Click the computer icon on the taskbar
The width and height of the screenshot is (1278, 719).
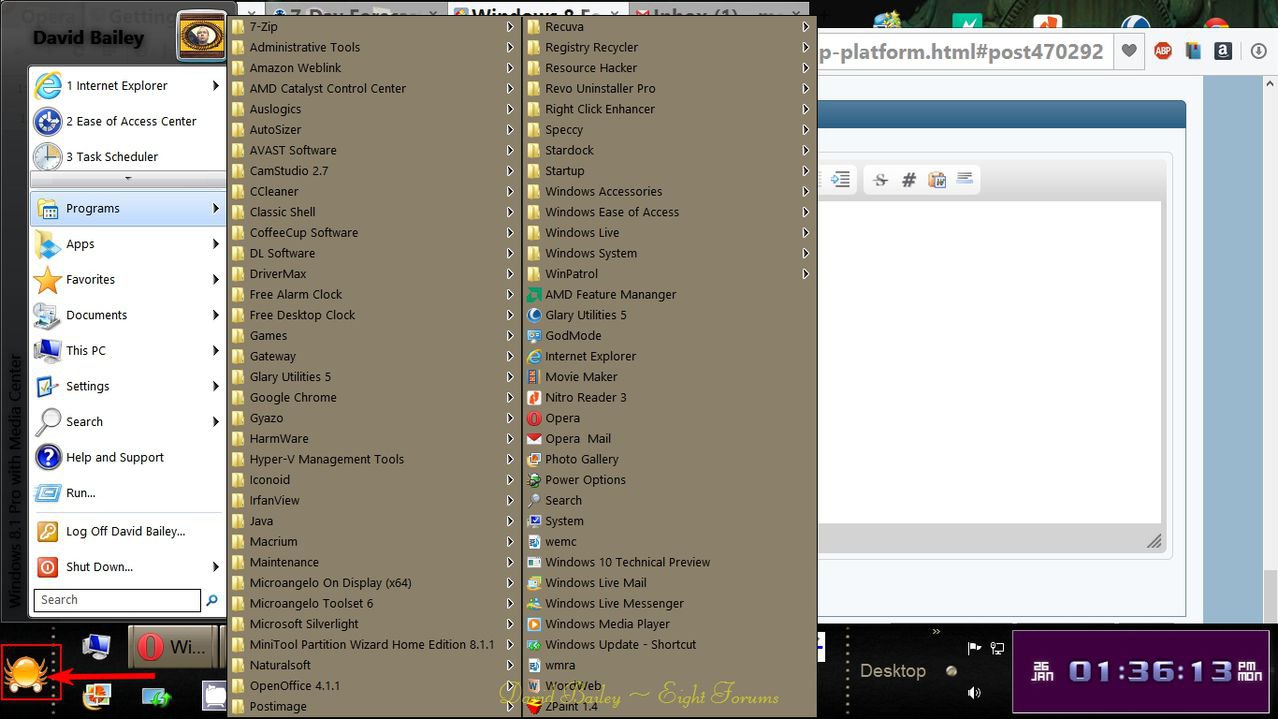96,647
